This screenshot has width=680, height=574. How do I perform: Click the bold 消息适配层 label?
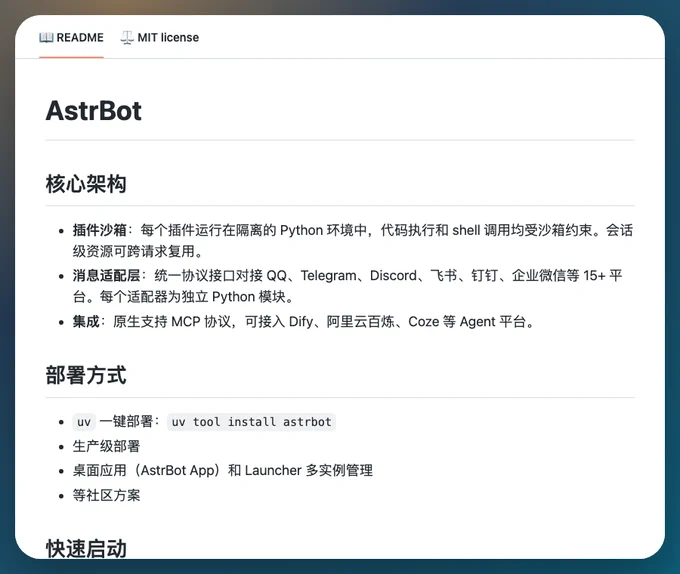point(106,276)
